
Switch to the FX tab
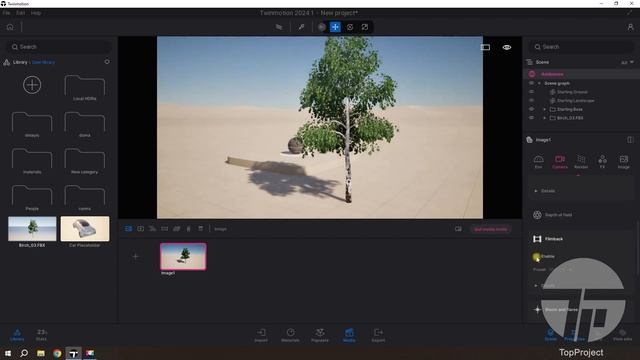point(602,162)
